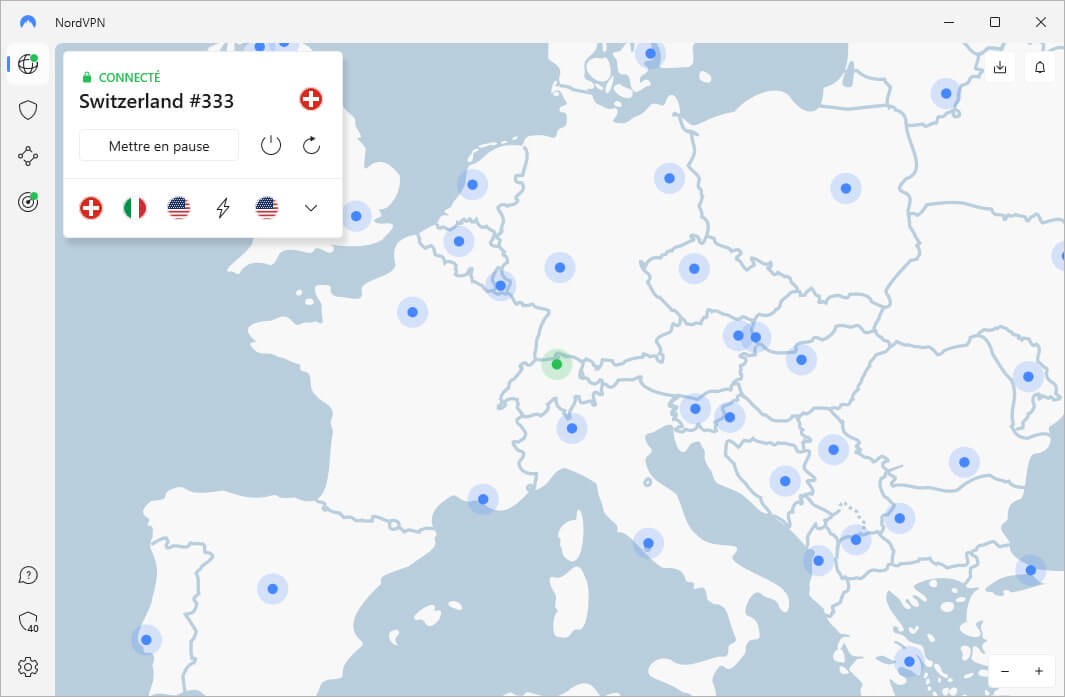Viewport: 1065px width, 697px height.
Task: Select the Marseille server dot on coast
Action: click(x=483, y=499)
